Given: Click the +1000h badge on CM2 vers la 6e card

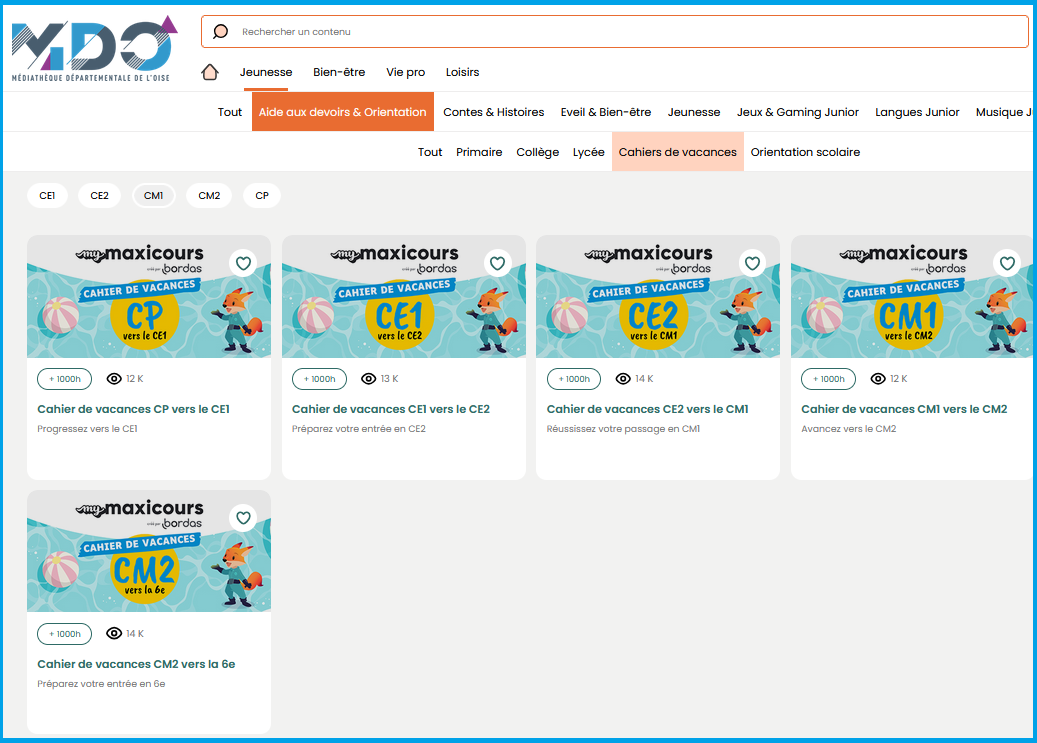Looking at the screenshot, I should pos(65,634).
